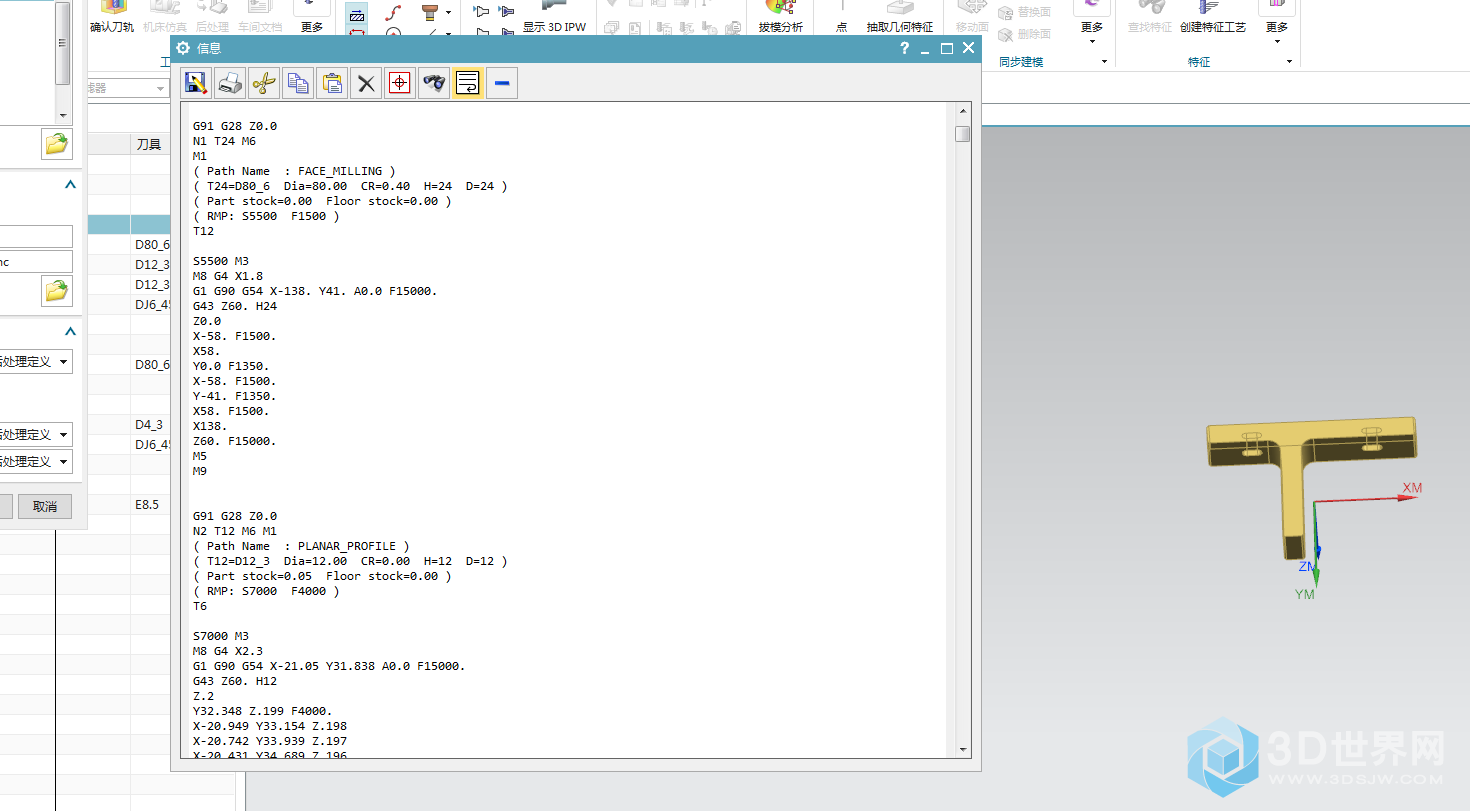The height and width of the screenshot is (811, 1470).
Task: Click the left panel vertical scrollbar thumb
Action: 63,43
